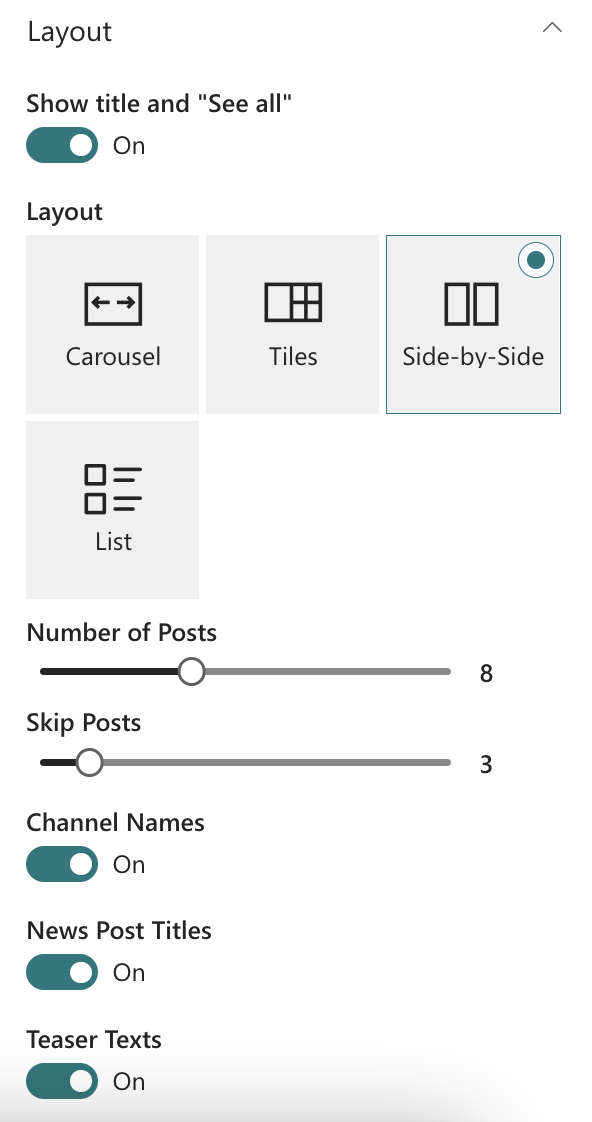Select the Carousel layout icon
Screen dimensions: 592x1122
point(113,303)
